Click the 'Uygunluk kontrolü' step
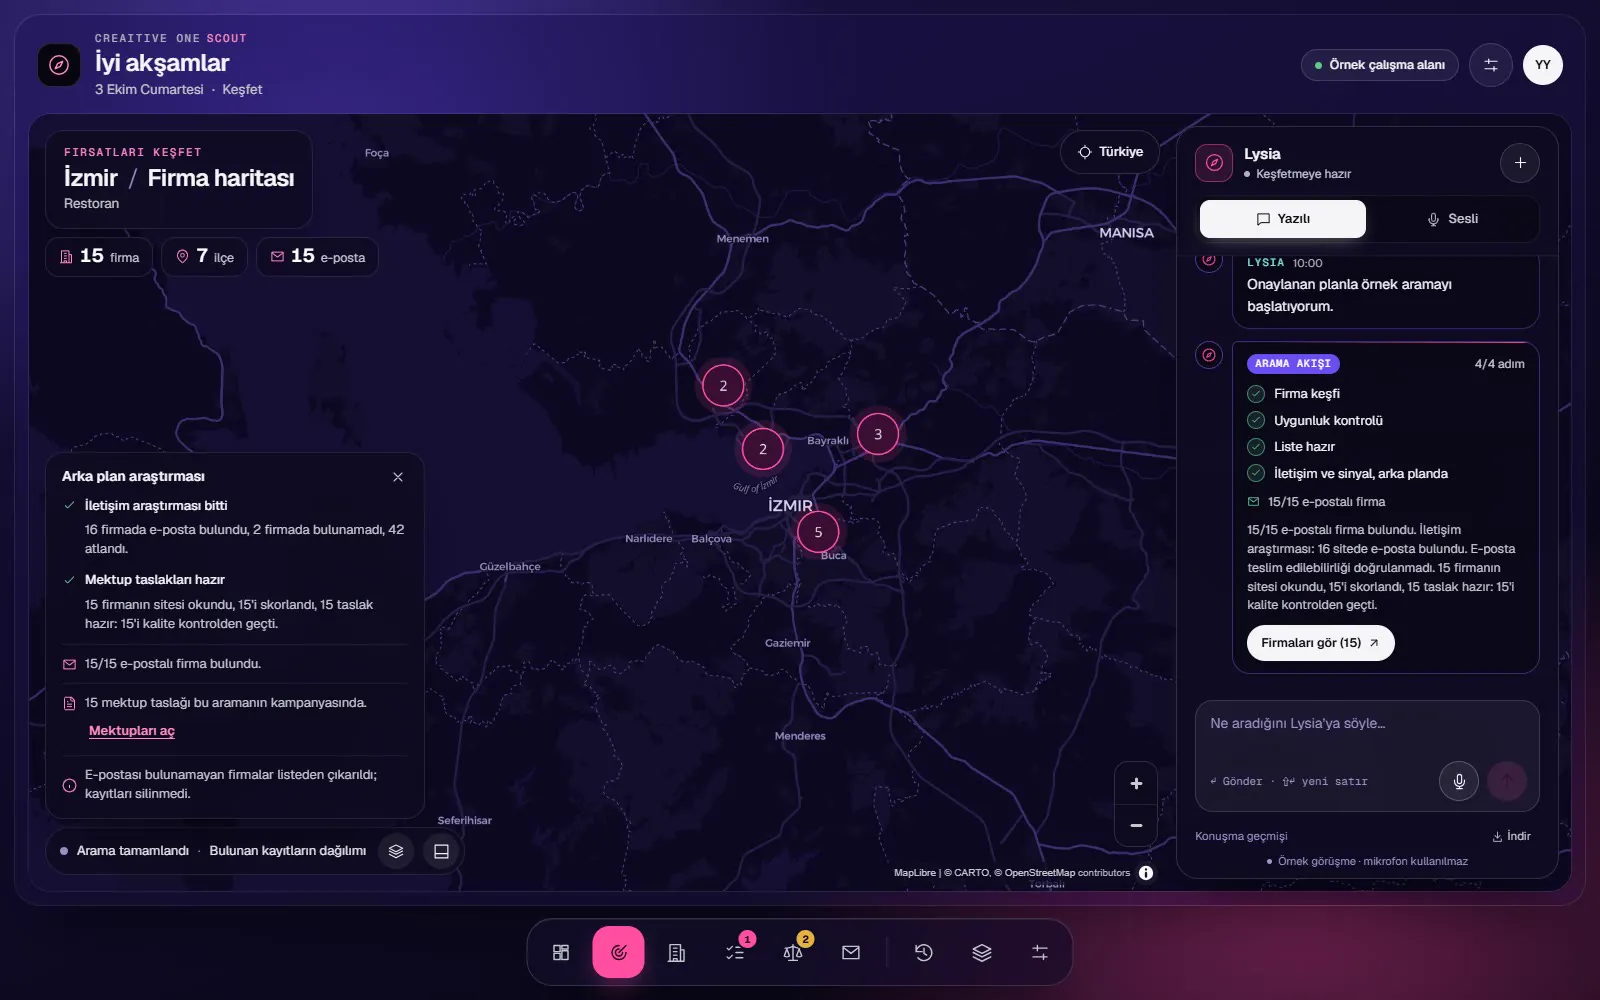Screen dimensions: 1600x1000 coord(1315,421)
